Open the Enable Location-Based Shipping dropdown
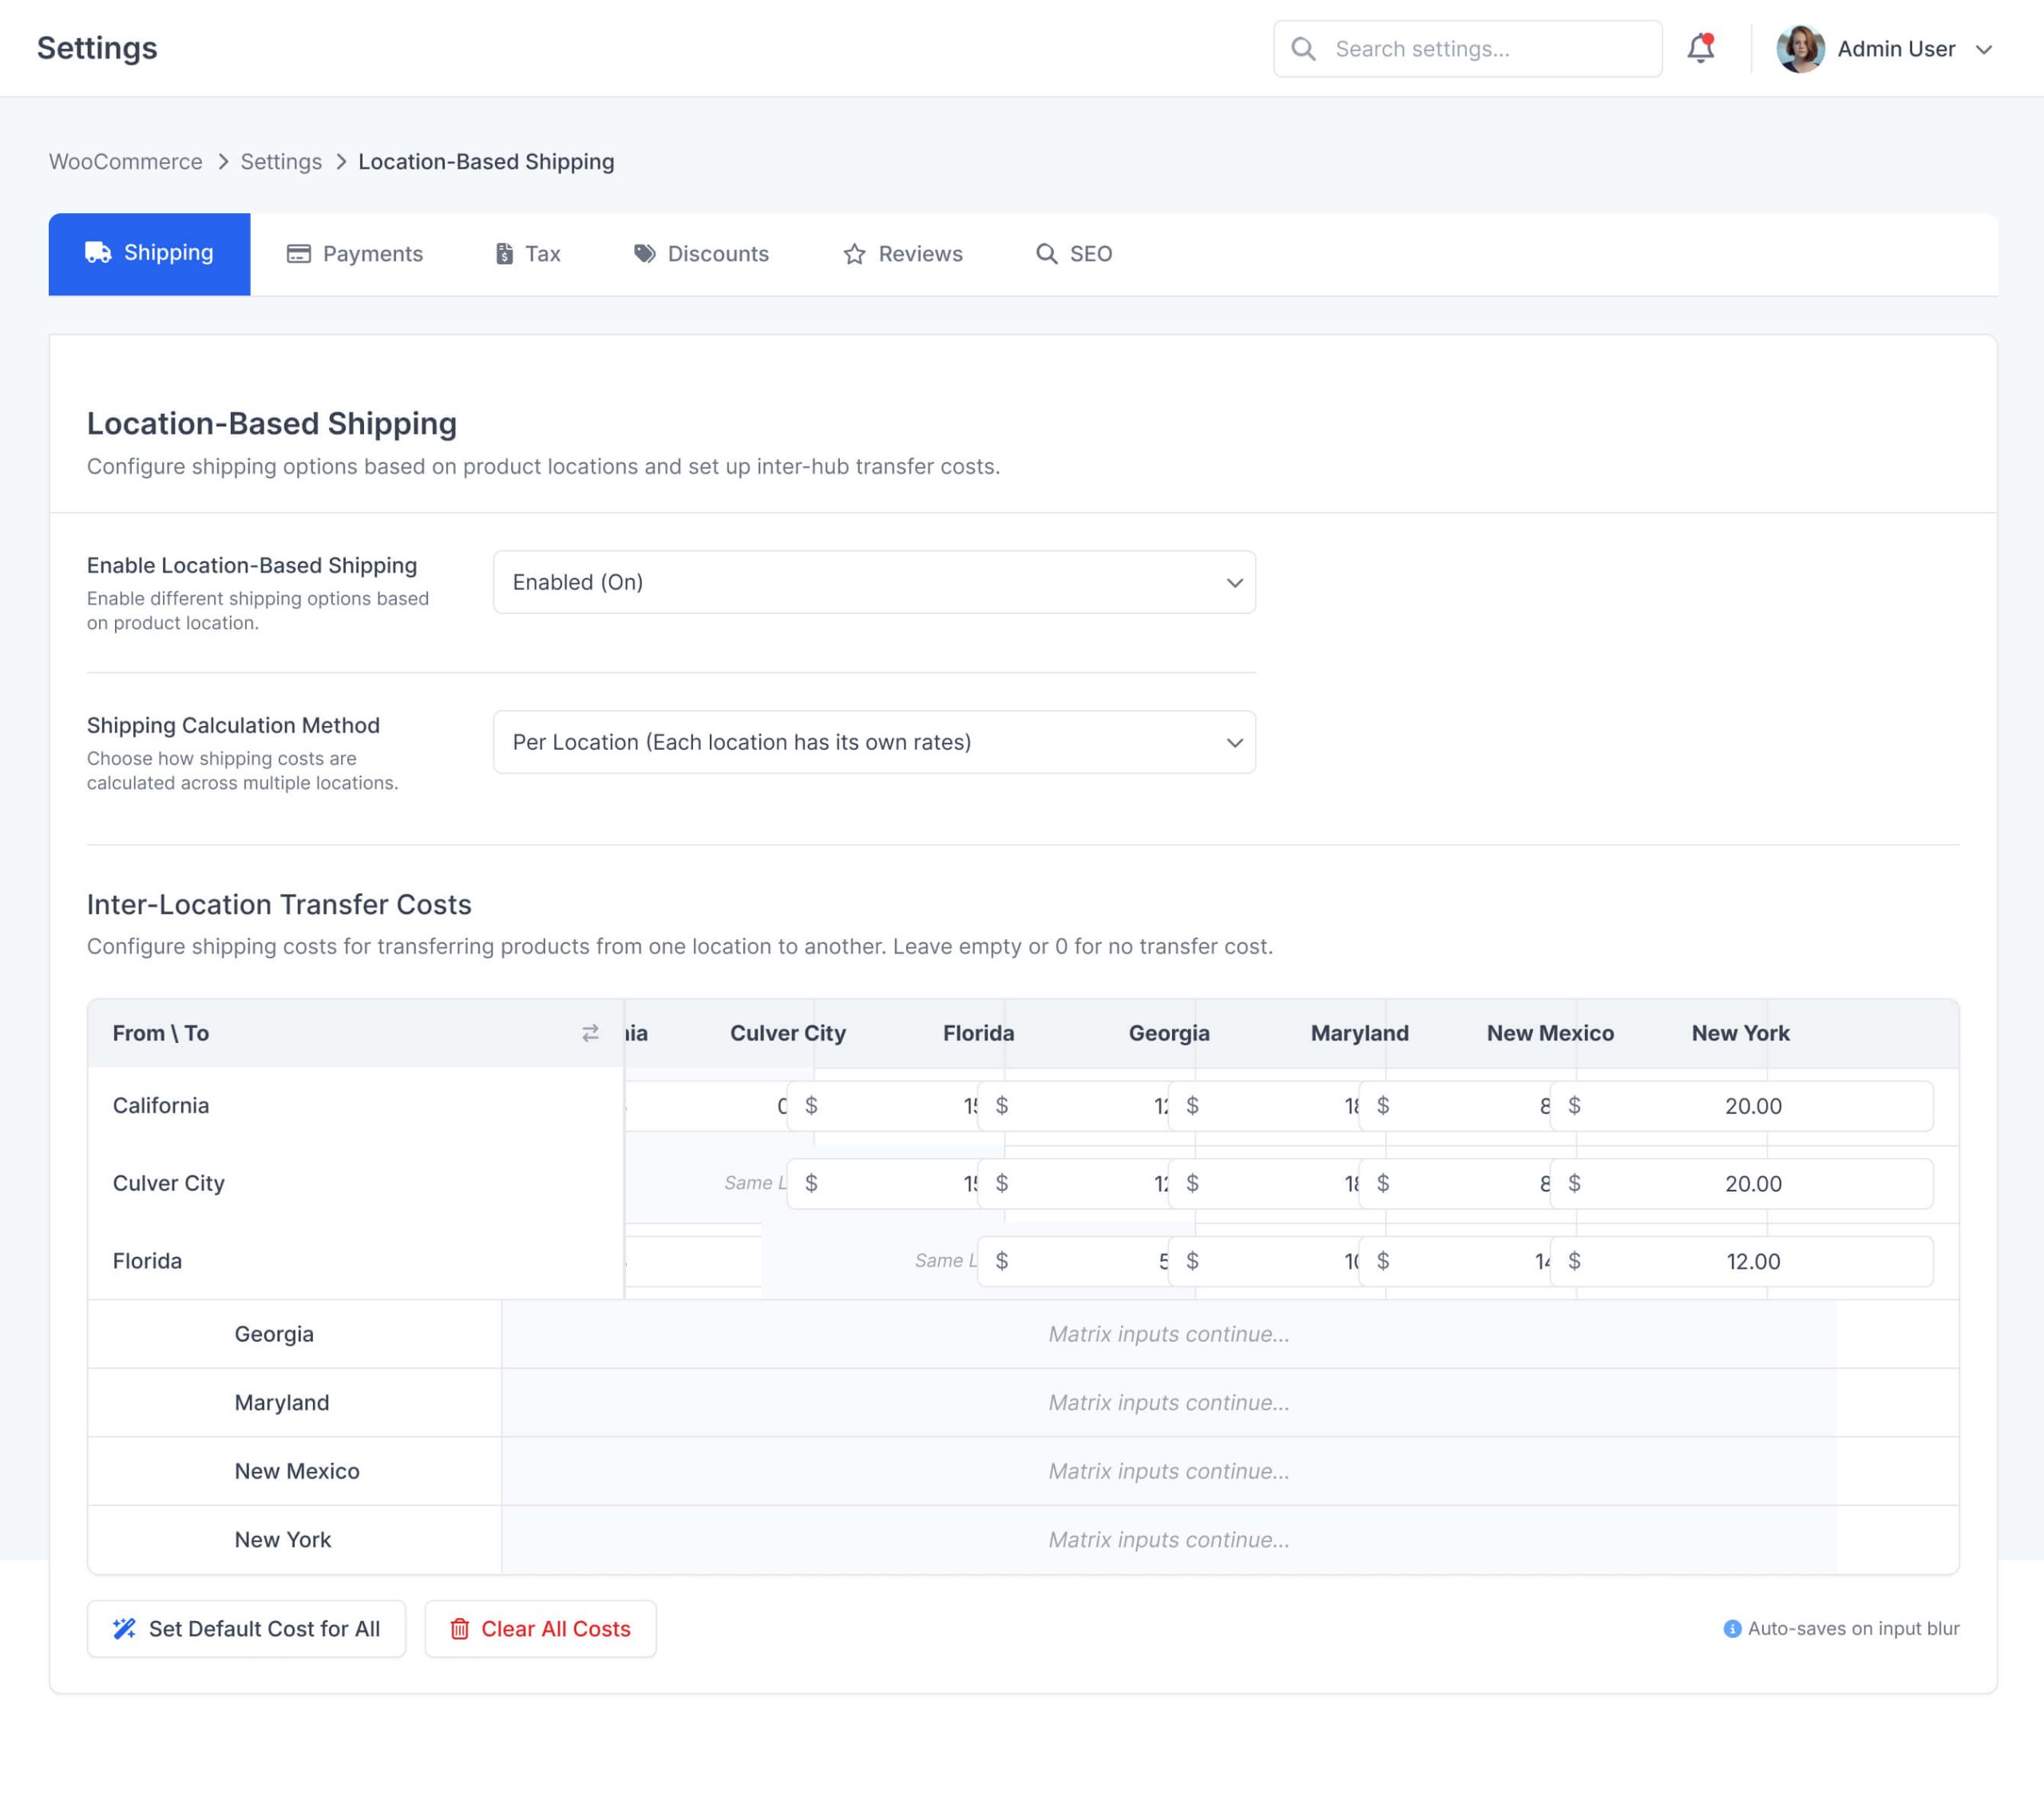This screenshot has height=1804, width=2044. (x=874, y=582)
